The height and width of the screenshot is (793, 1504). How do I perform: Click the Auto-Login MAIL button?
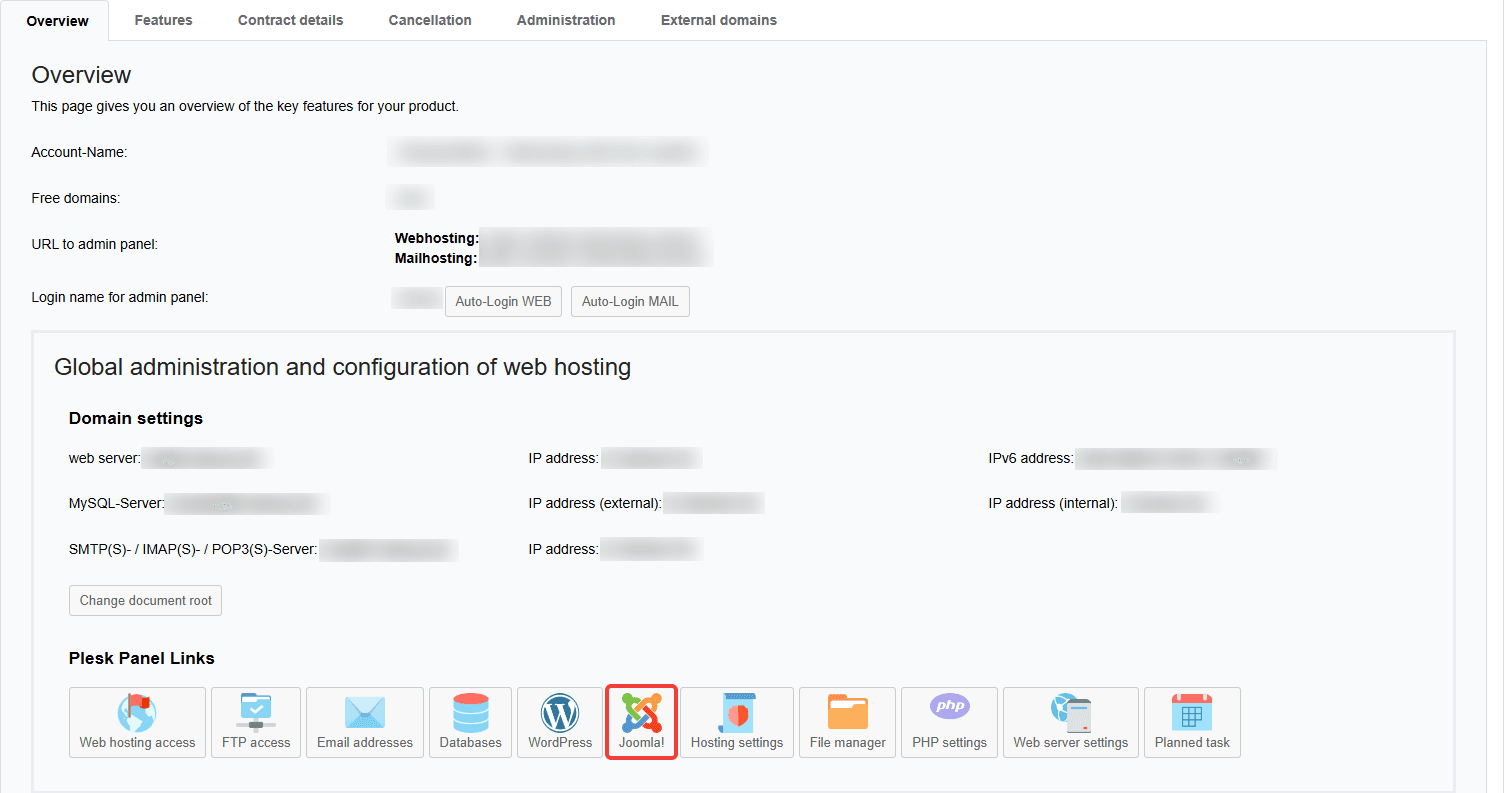tap(630, 301)
